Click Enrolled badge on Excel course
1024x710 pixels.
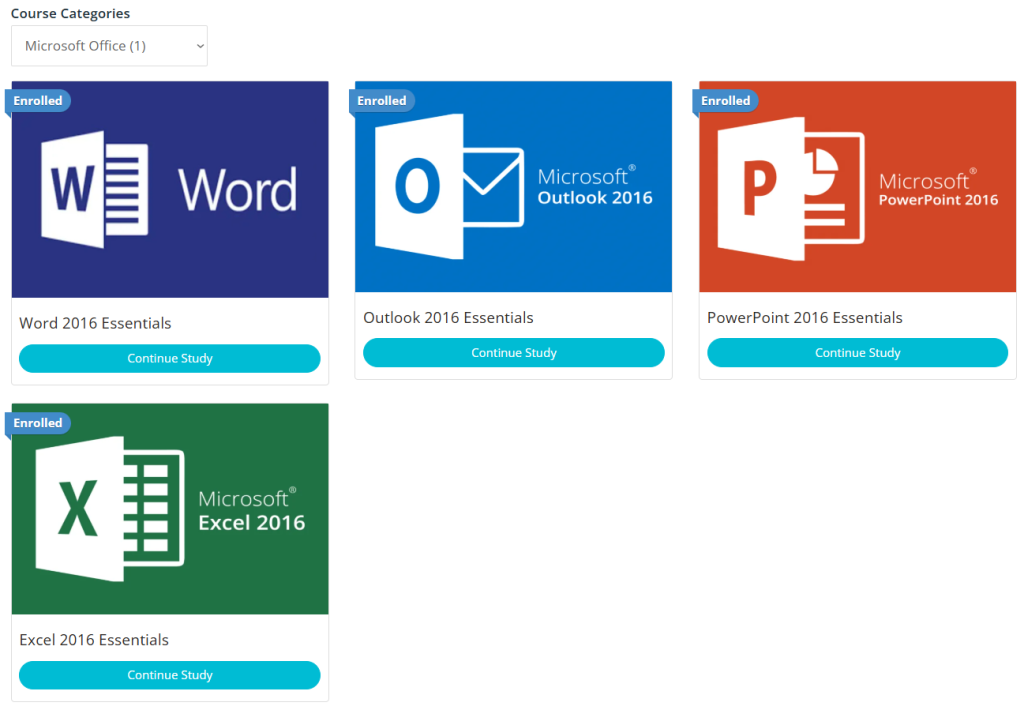coord(38,423)
